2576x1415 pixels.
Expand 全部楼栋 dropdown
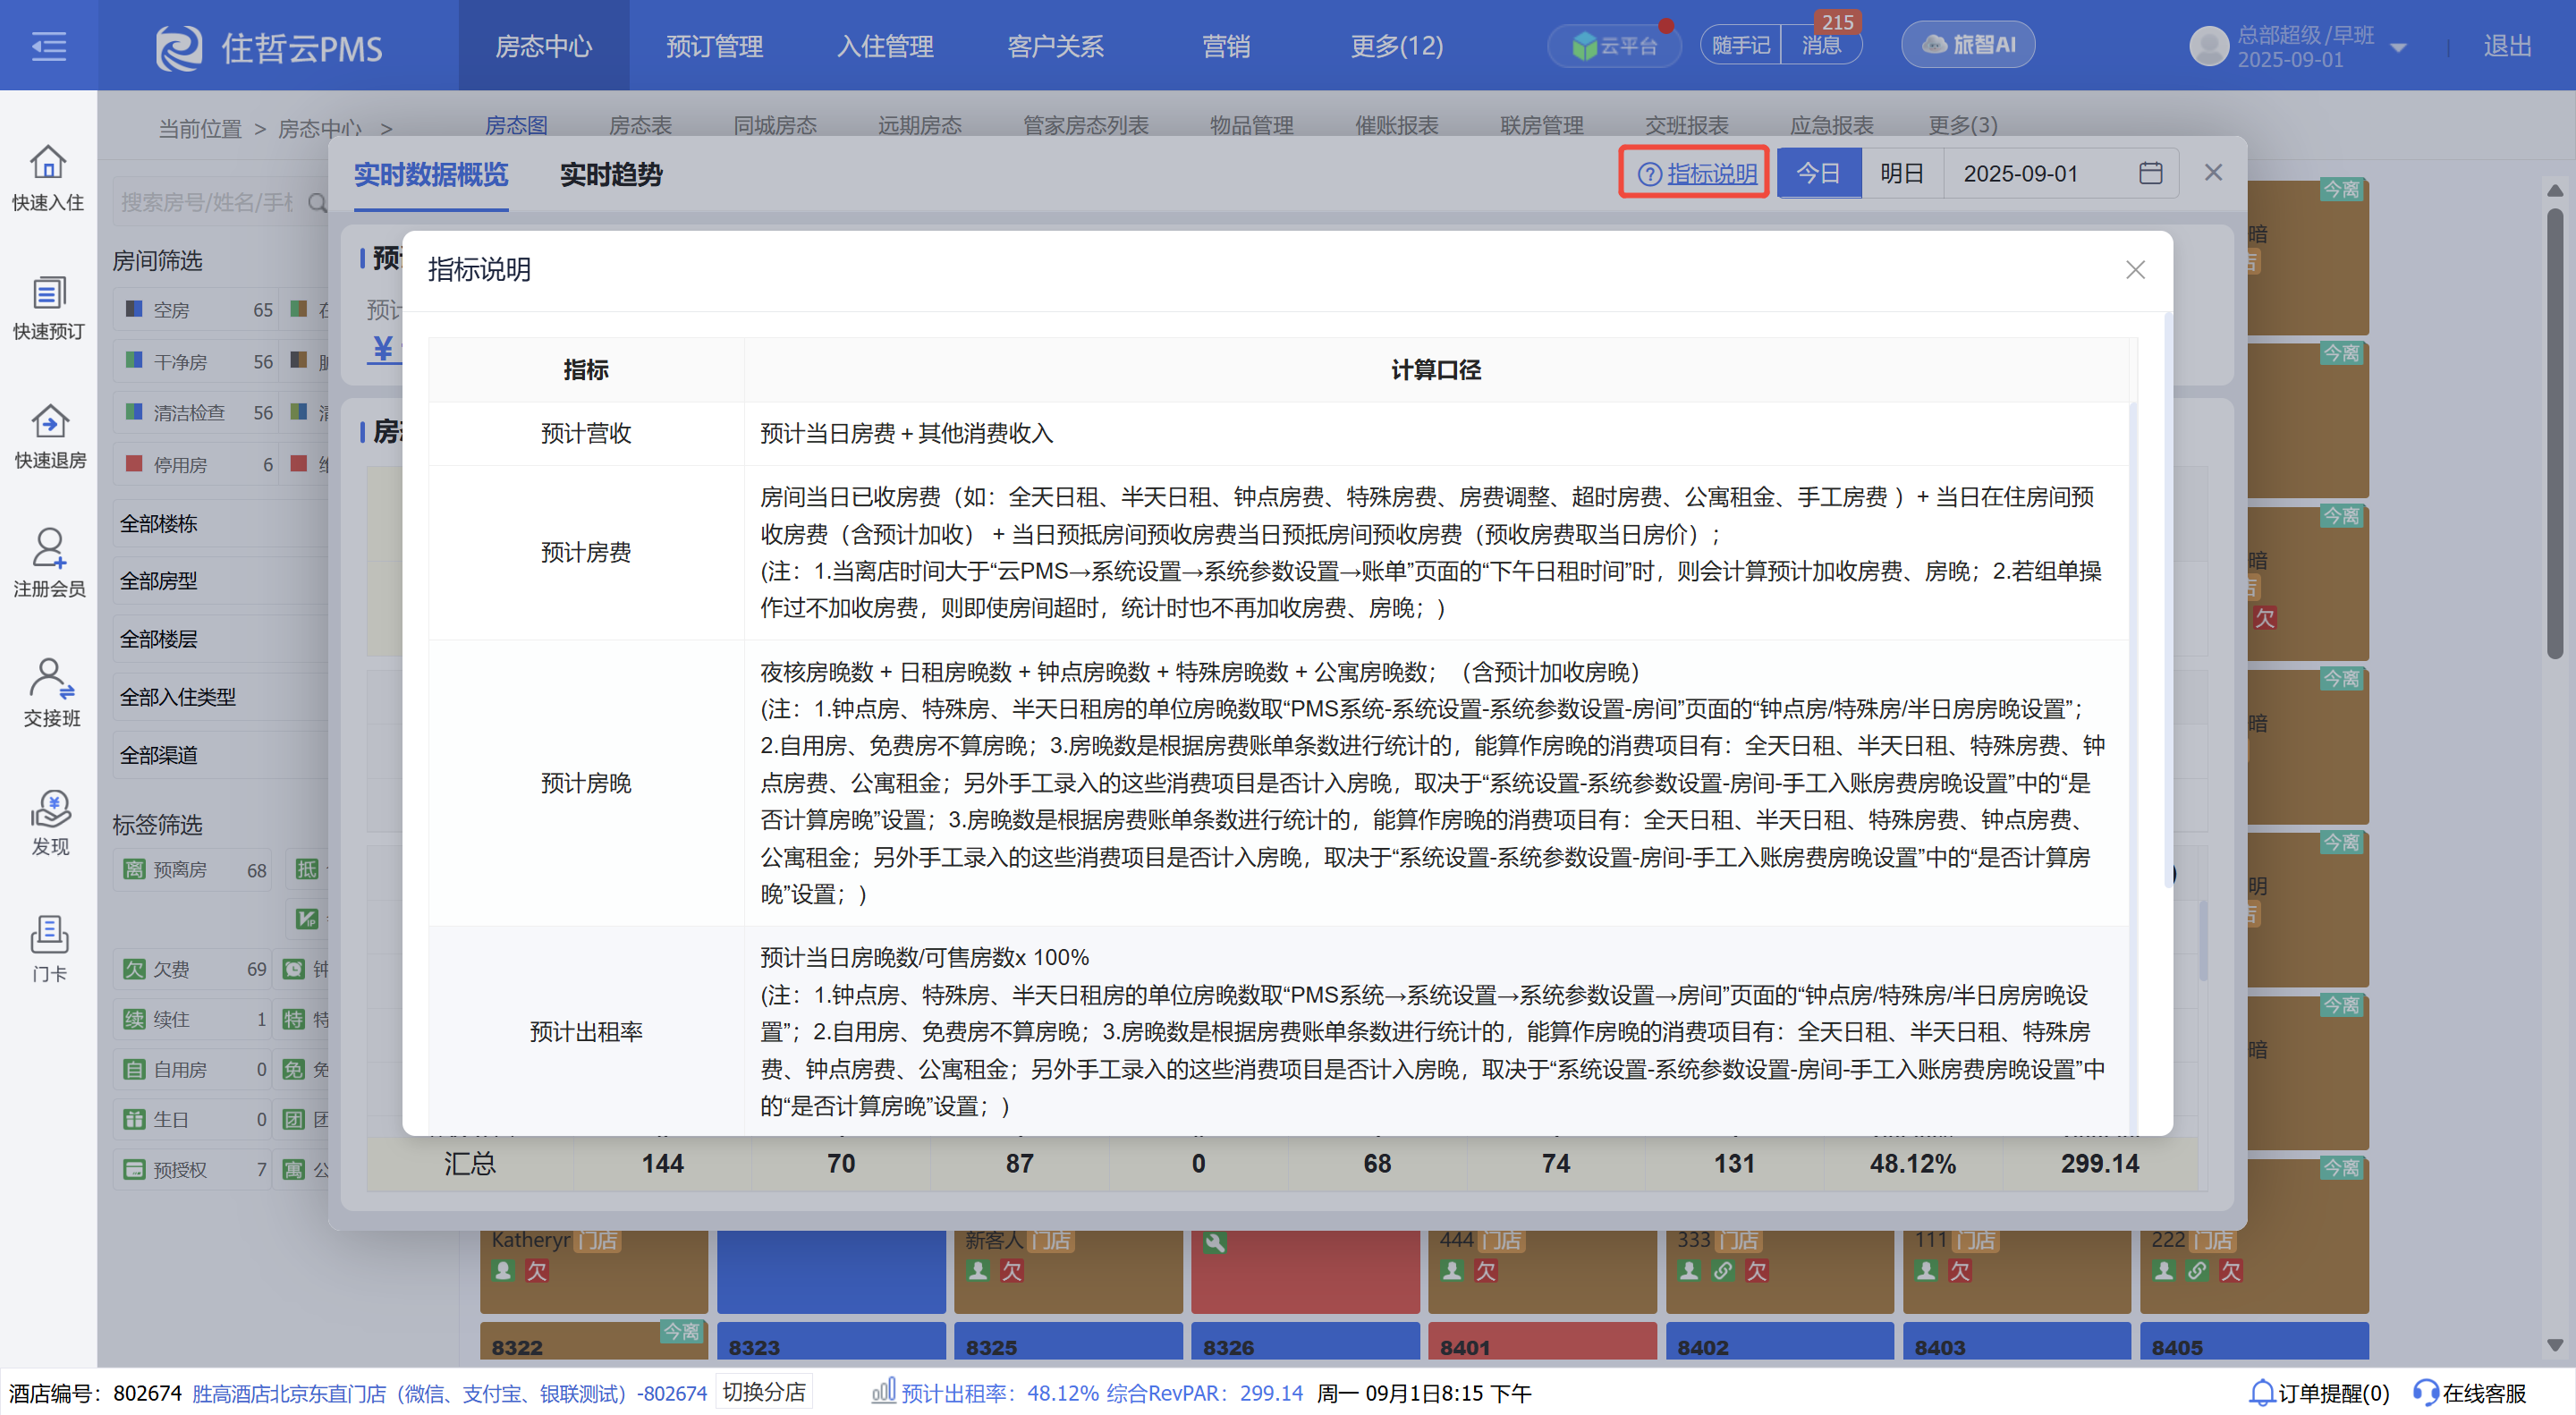[220, 524]
